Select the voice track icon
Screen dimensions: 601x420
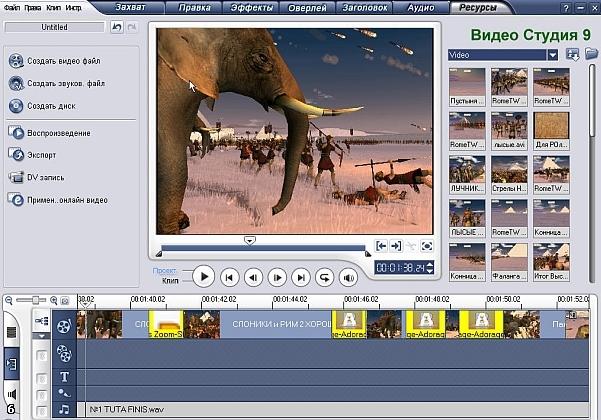[x=64, y=393]
